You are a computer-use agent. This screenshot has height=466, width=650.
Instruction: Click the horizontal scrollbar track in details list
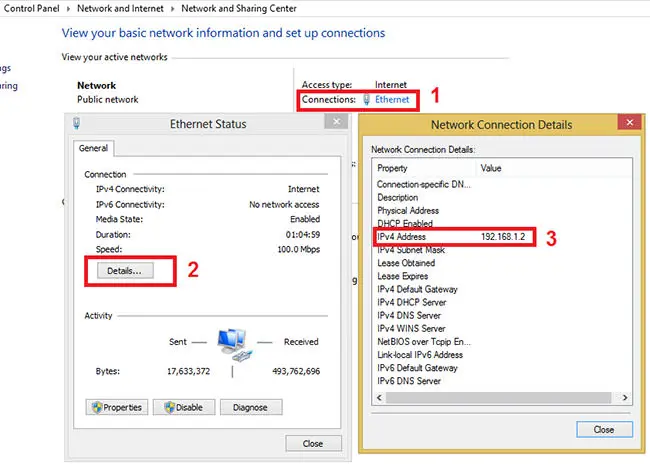coord(498,397)
